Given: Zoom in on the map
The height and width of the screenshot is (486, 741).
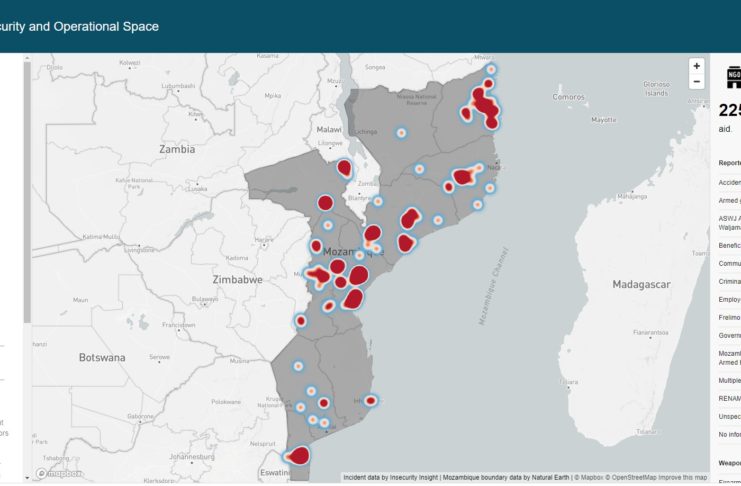Looking at the screenshot, I should tap(697, 66).
